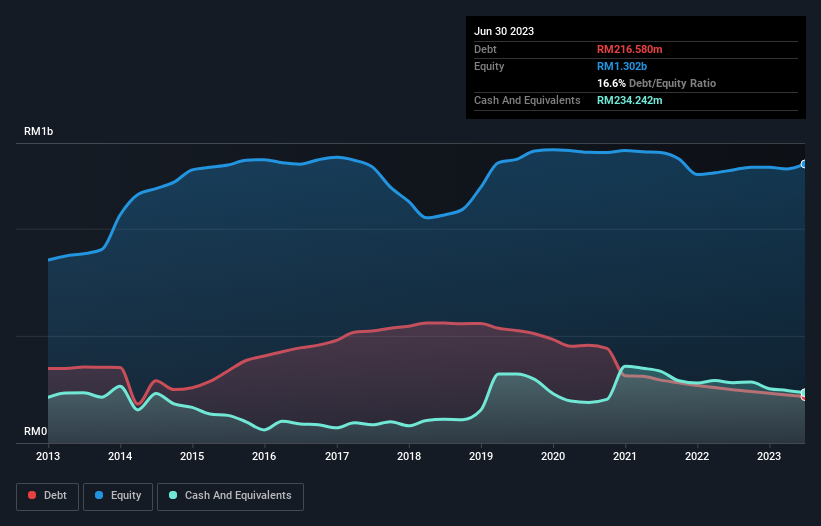Click the blue Equity endpoint marker on chart
This screenshot has width=821, height=526.
pyautogui.click(x=804, y=164)
